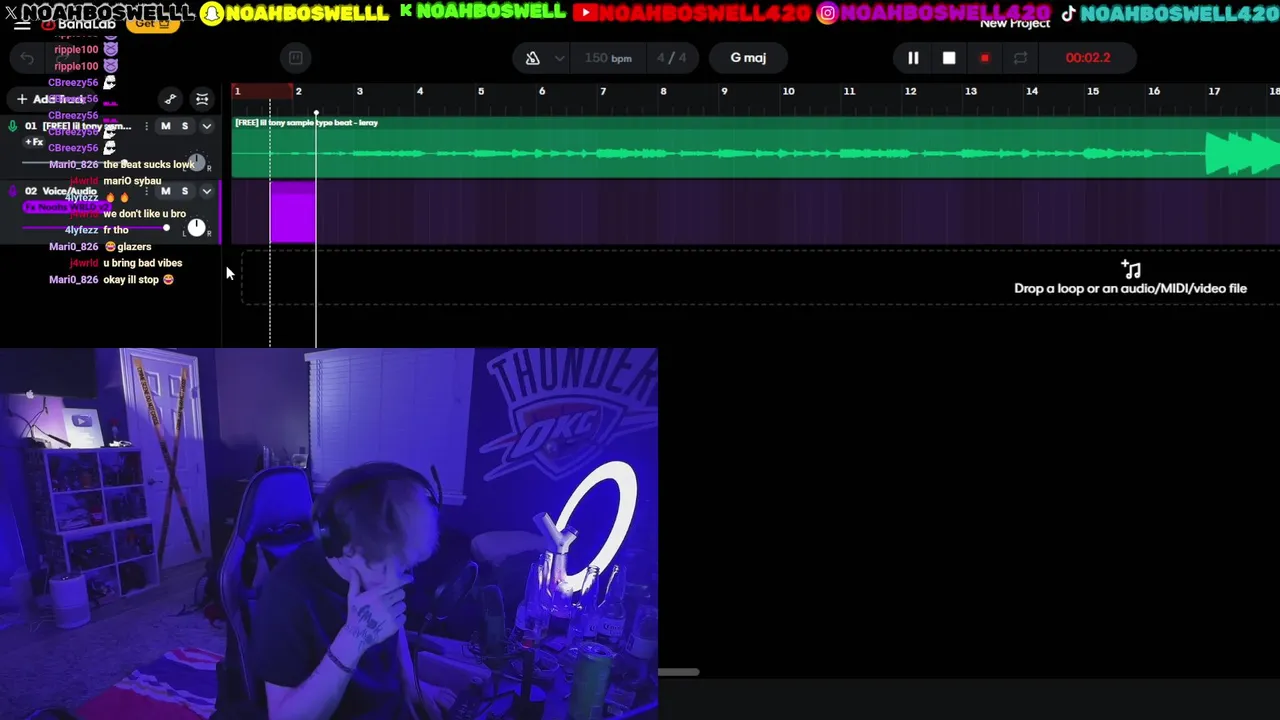This screenshot has height=720, width=1280.
Task: Click chat username 4lyfezz next to 'fr tho'
Action: pyautogui.click(x=81, y=230)
